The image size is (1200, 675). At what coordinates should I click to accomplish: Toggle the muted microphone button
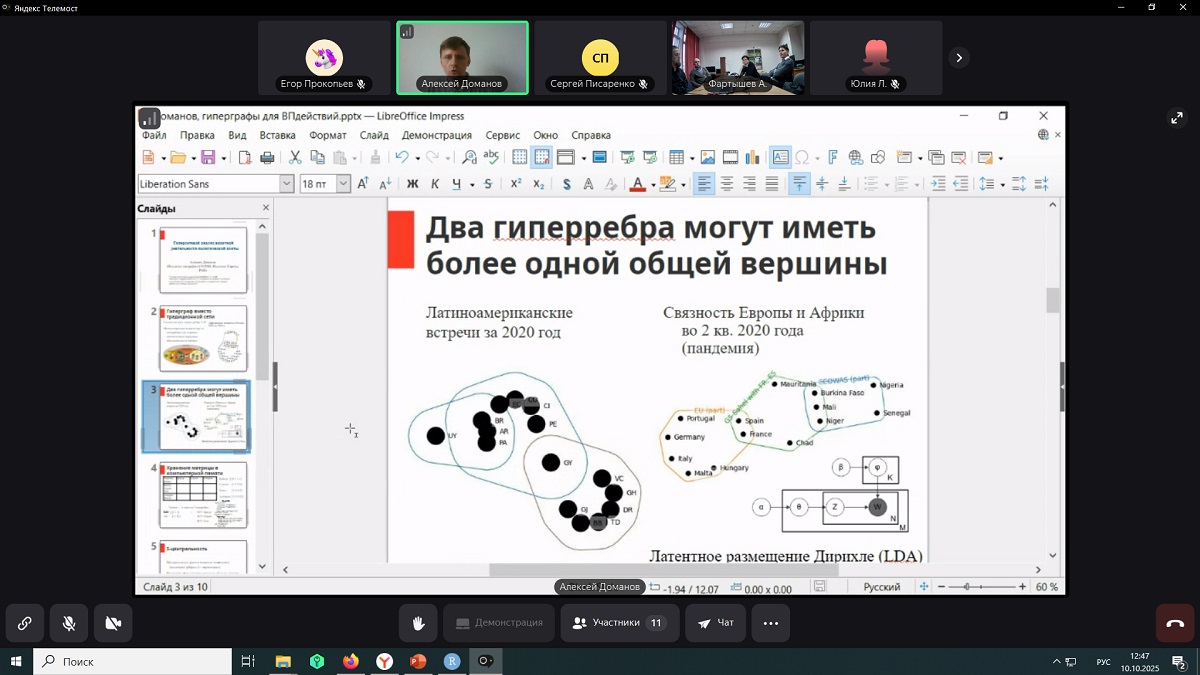pos(69,623)
